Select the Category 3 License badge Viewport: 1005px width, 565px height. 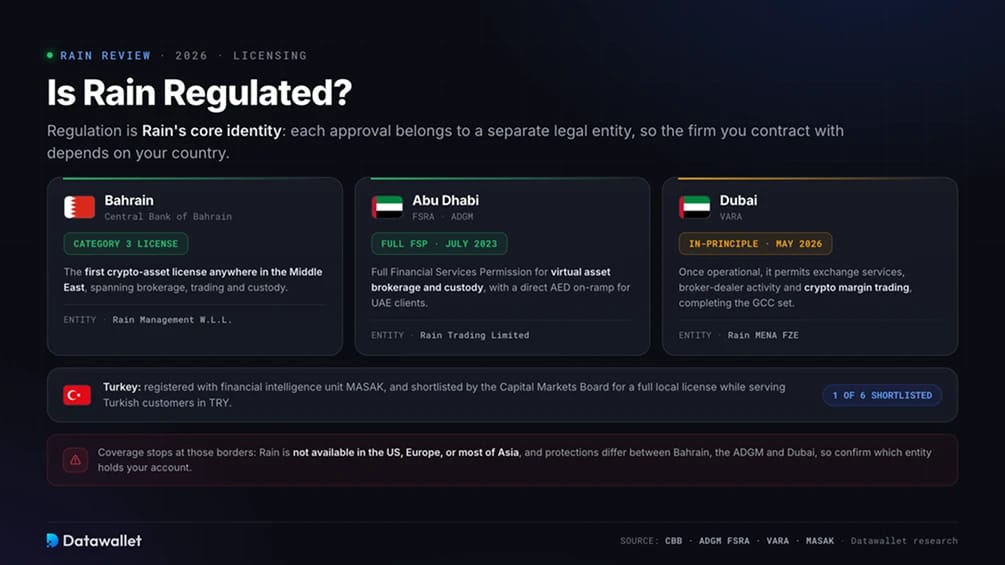coord(126,244)
